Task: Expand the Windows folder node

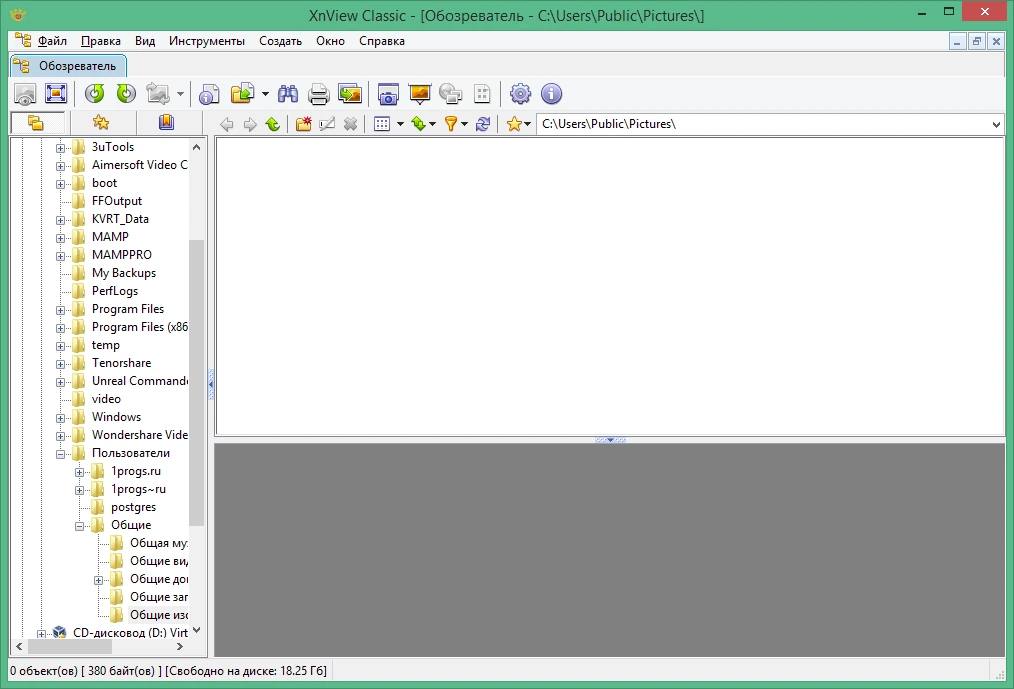Action: [x=60, y=418]
